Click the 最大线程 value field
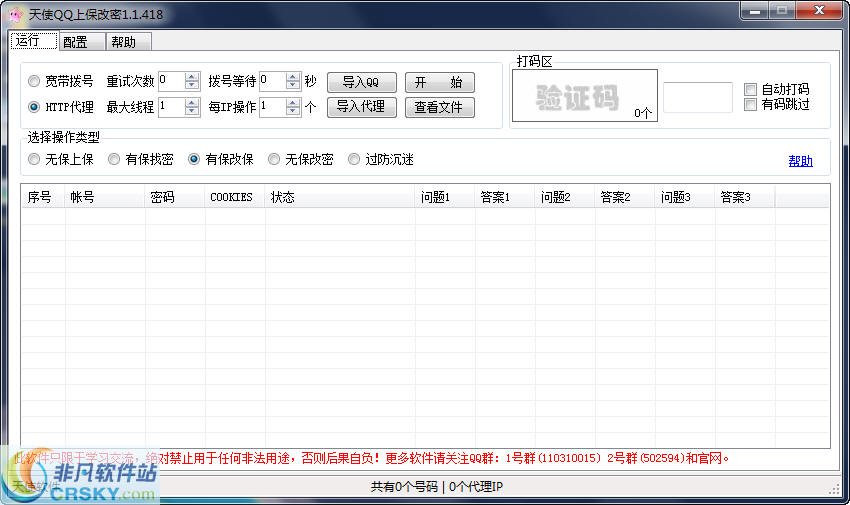The width and height of the screenshot is (850, 505). (x=171, y=107)
